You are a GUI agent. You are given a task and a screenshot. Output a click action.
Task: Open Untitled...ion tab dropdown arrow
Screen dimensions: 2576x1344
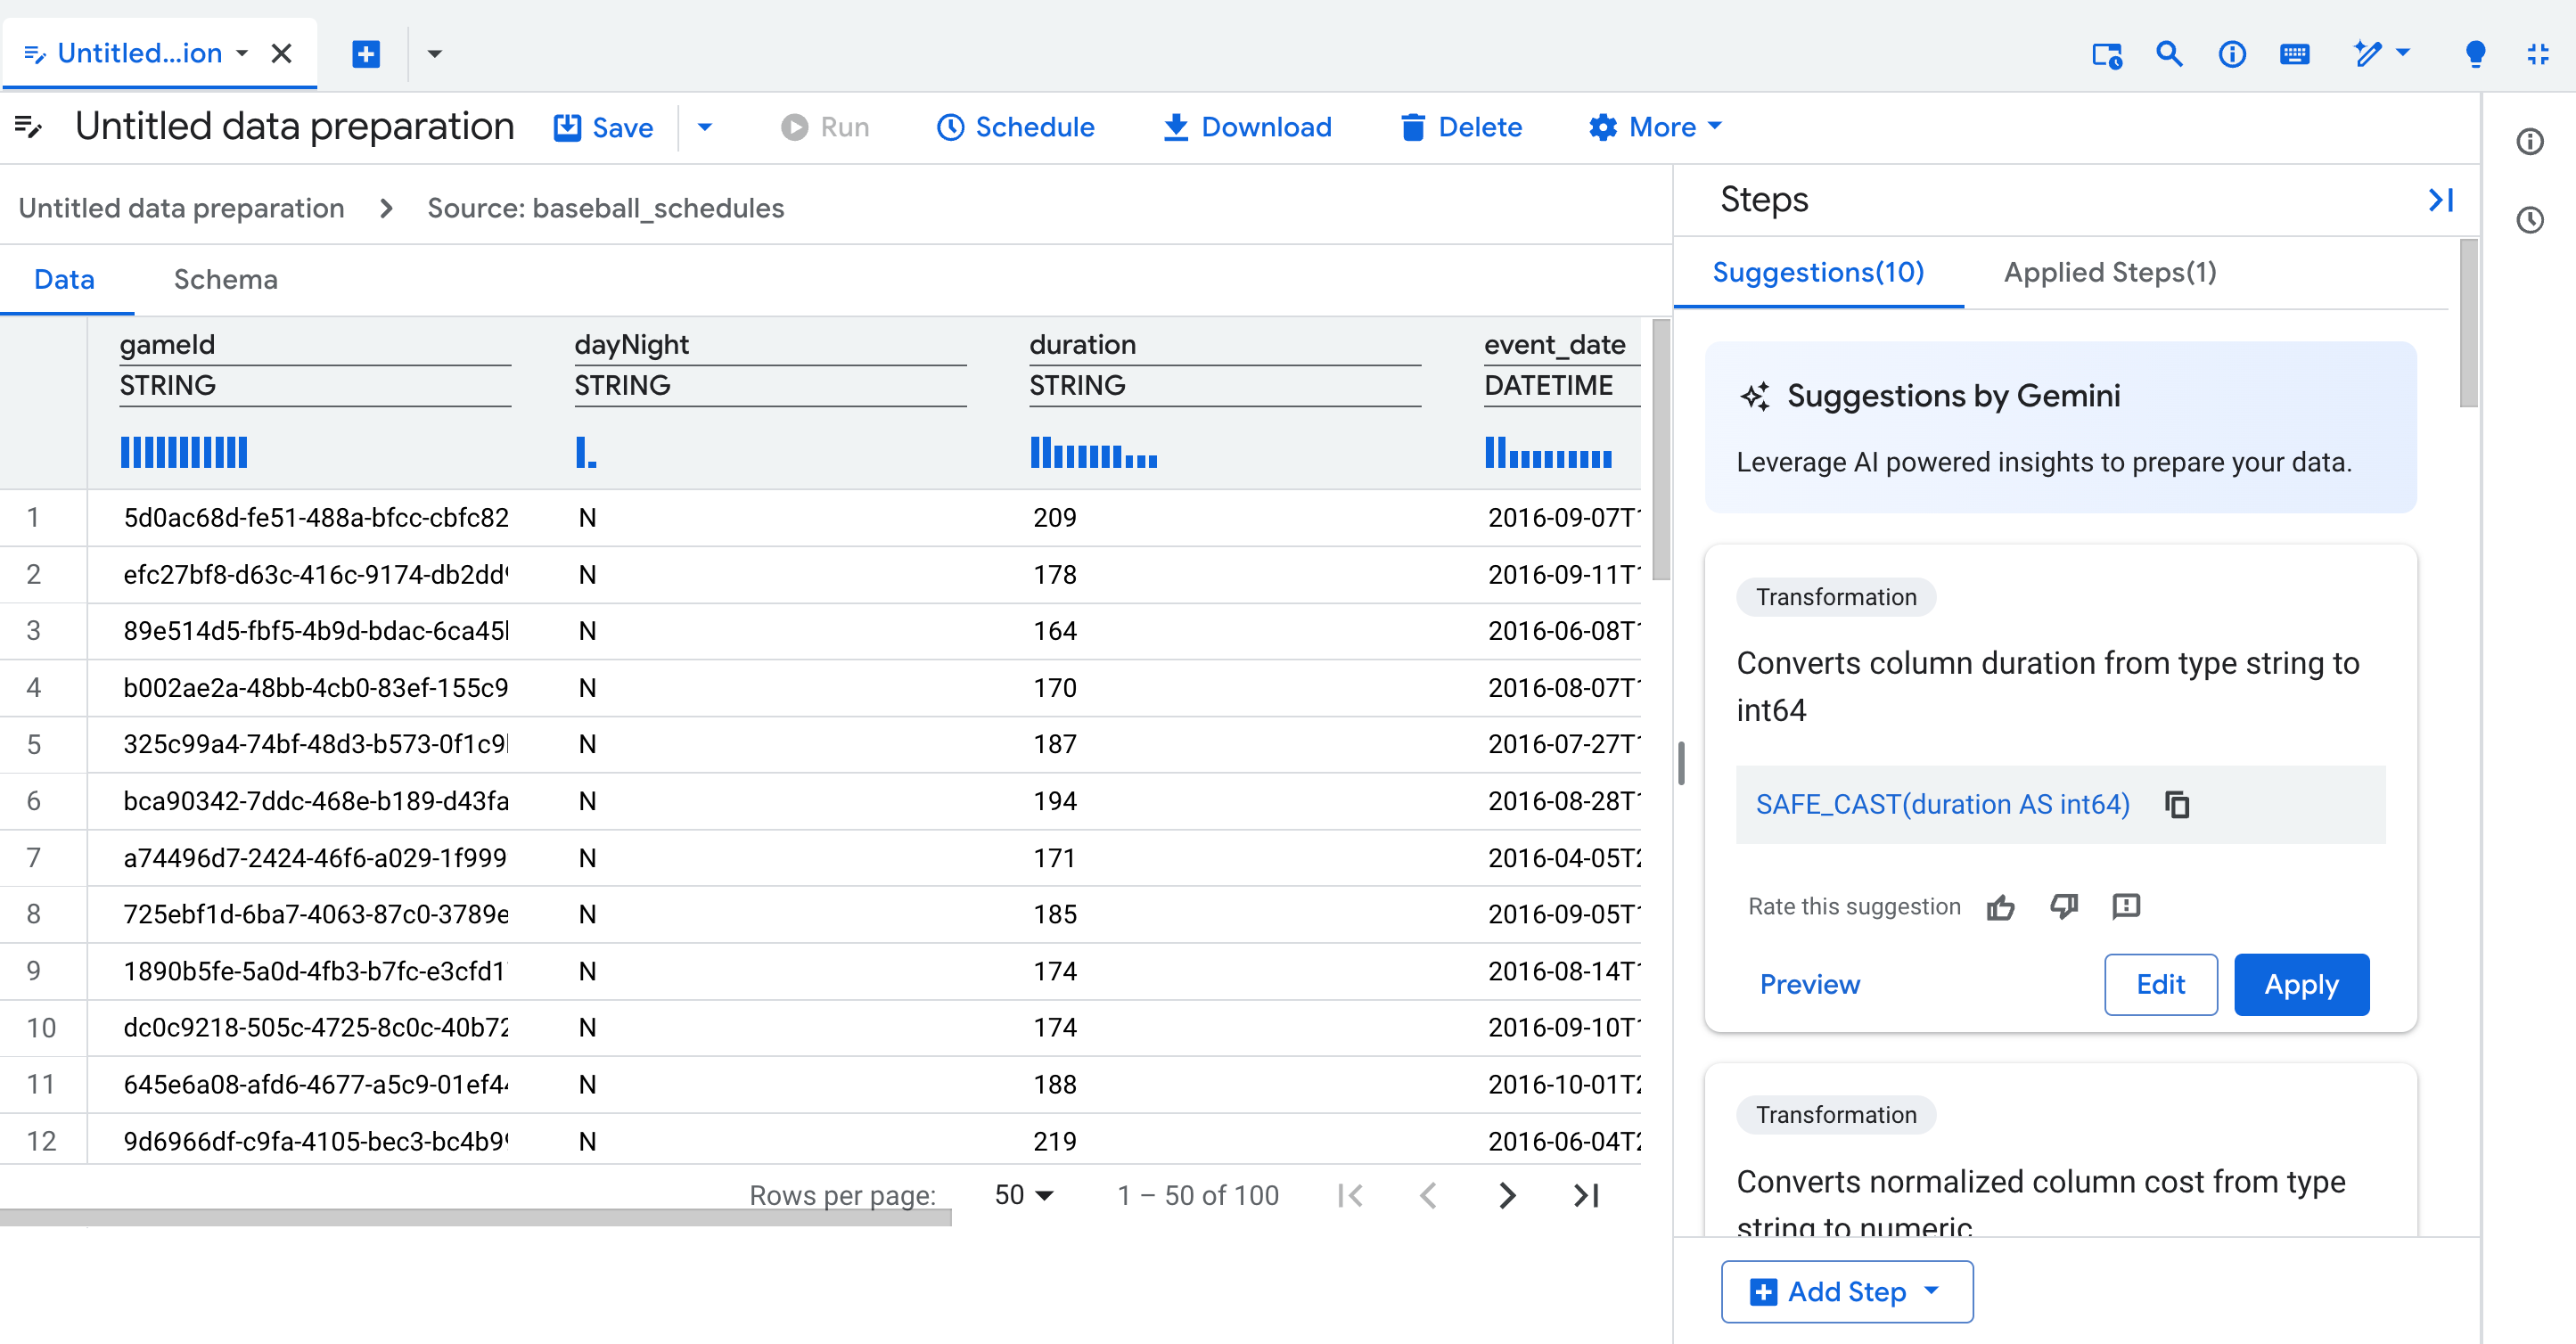tap(242, 53)
